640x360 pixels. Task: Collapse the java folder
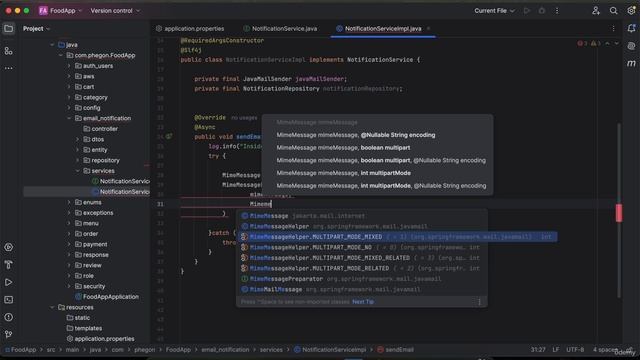coord(52,44)
